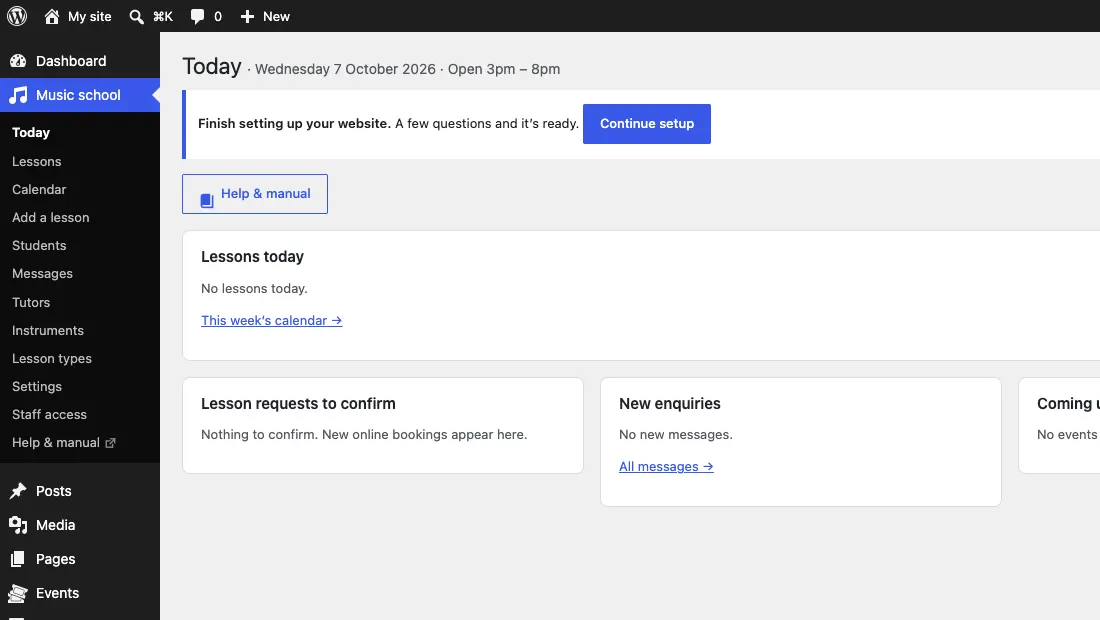Open My site home icon
Viewport: 1100px width, 620px height.
[52, 16]
